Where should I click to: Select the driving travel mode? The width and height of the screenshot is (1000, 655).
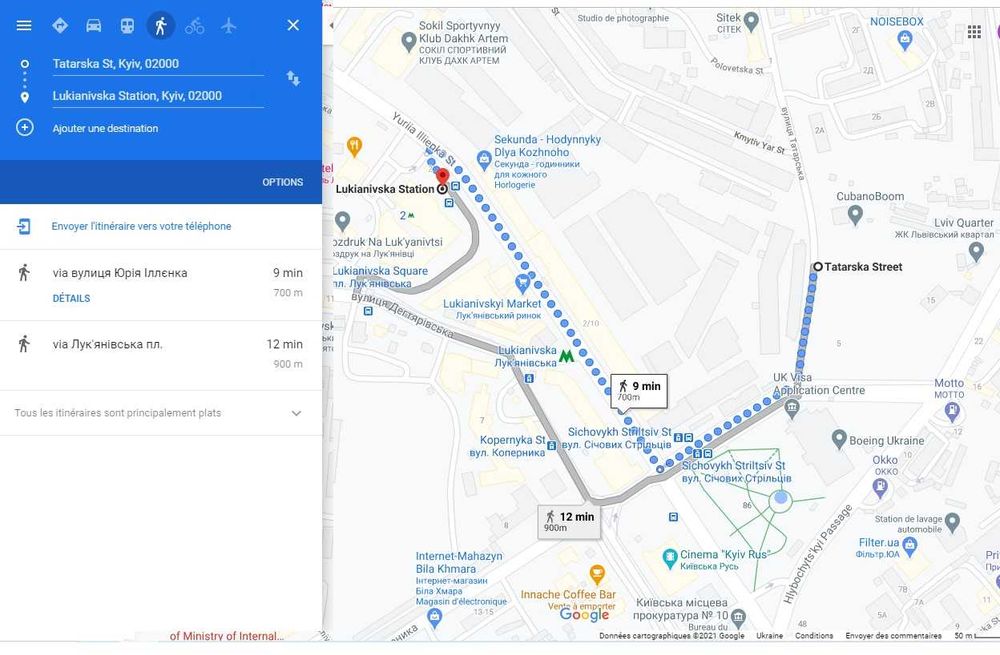tap(94, 26)
